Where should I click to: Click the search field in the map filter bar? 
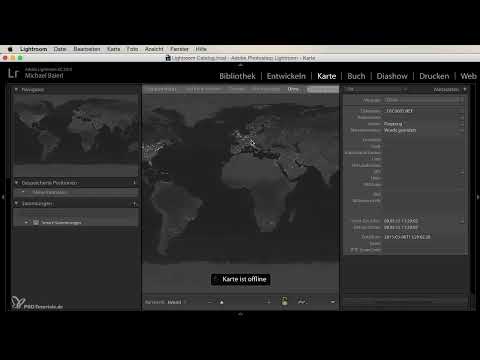tap(323, 89)
